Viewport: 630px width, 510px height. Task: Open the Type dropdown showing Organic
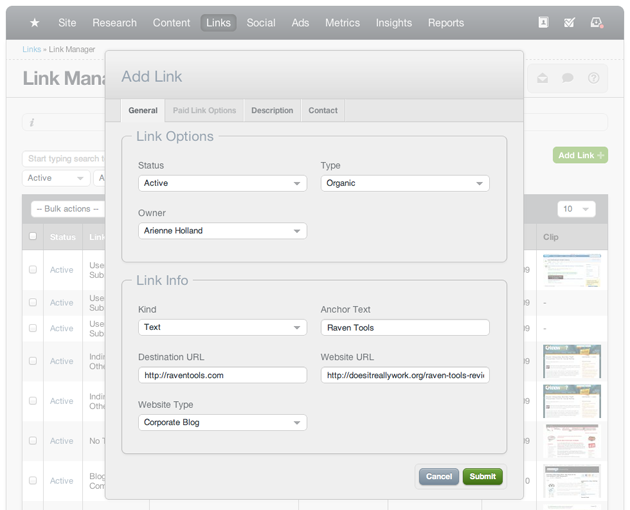(x=405, y=183)
